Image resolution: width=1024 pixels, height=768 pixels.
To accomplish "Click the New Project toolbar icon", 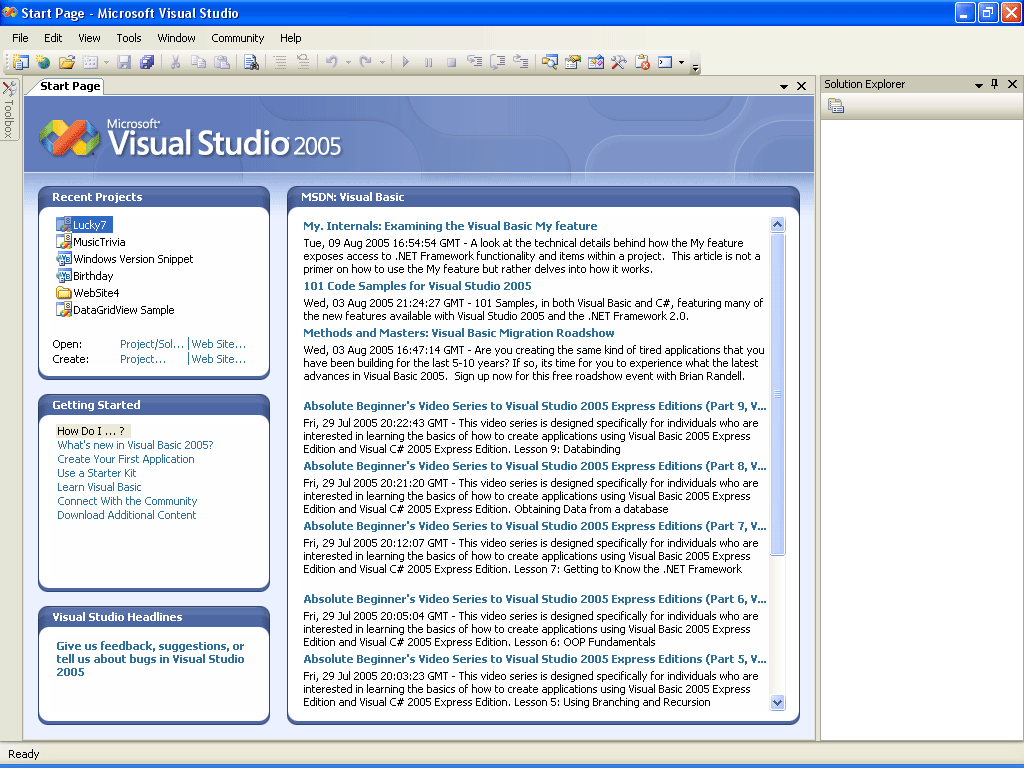I will [x=19, y=62].
